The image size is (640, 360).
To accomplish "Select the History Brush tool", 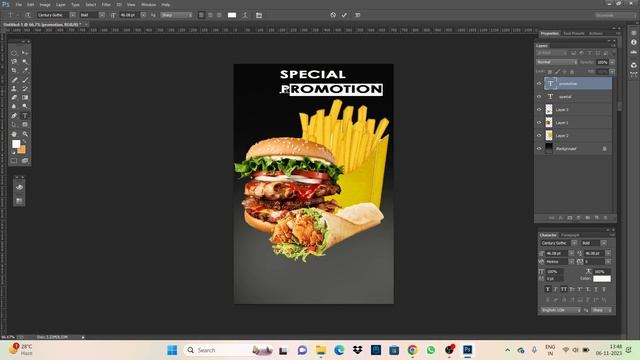I will click(x=25, y=89).
